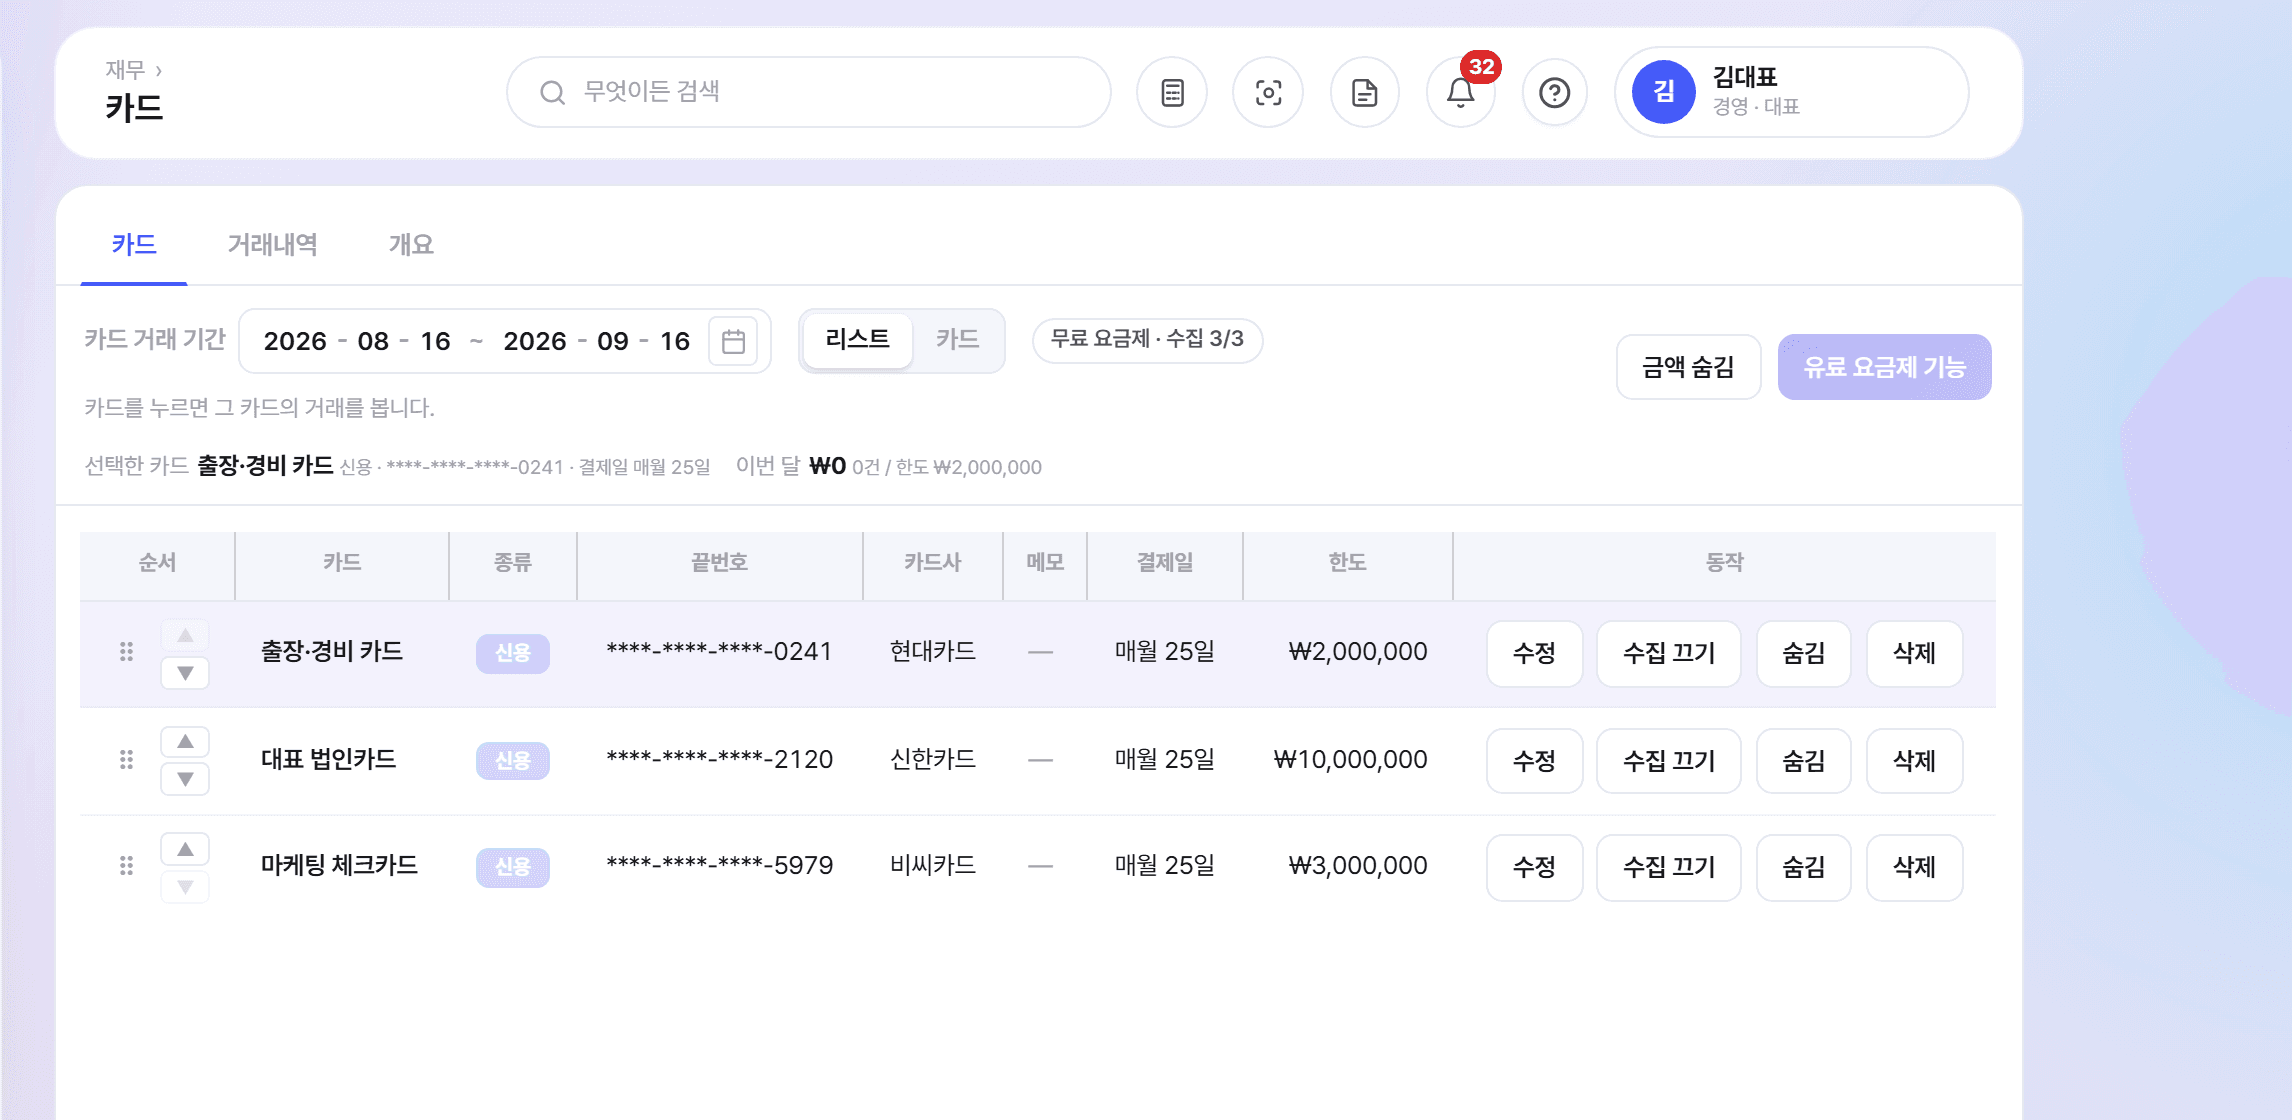Click the scan capture icon in the header
Screen dimensions: 2292x1120
point(1268,93)
